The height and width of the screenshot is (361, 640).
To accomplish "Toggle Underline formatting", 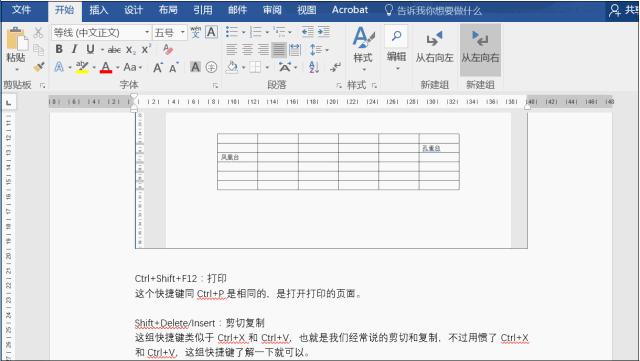I will (x=90, y=49).
